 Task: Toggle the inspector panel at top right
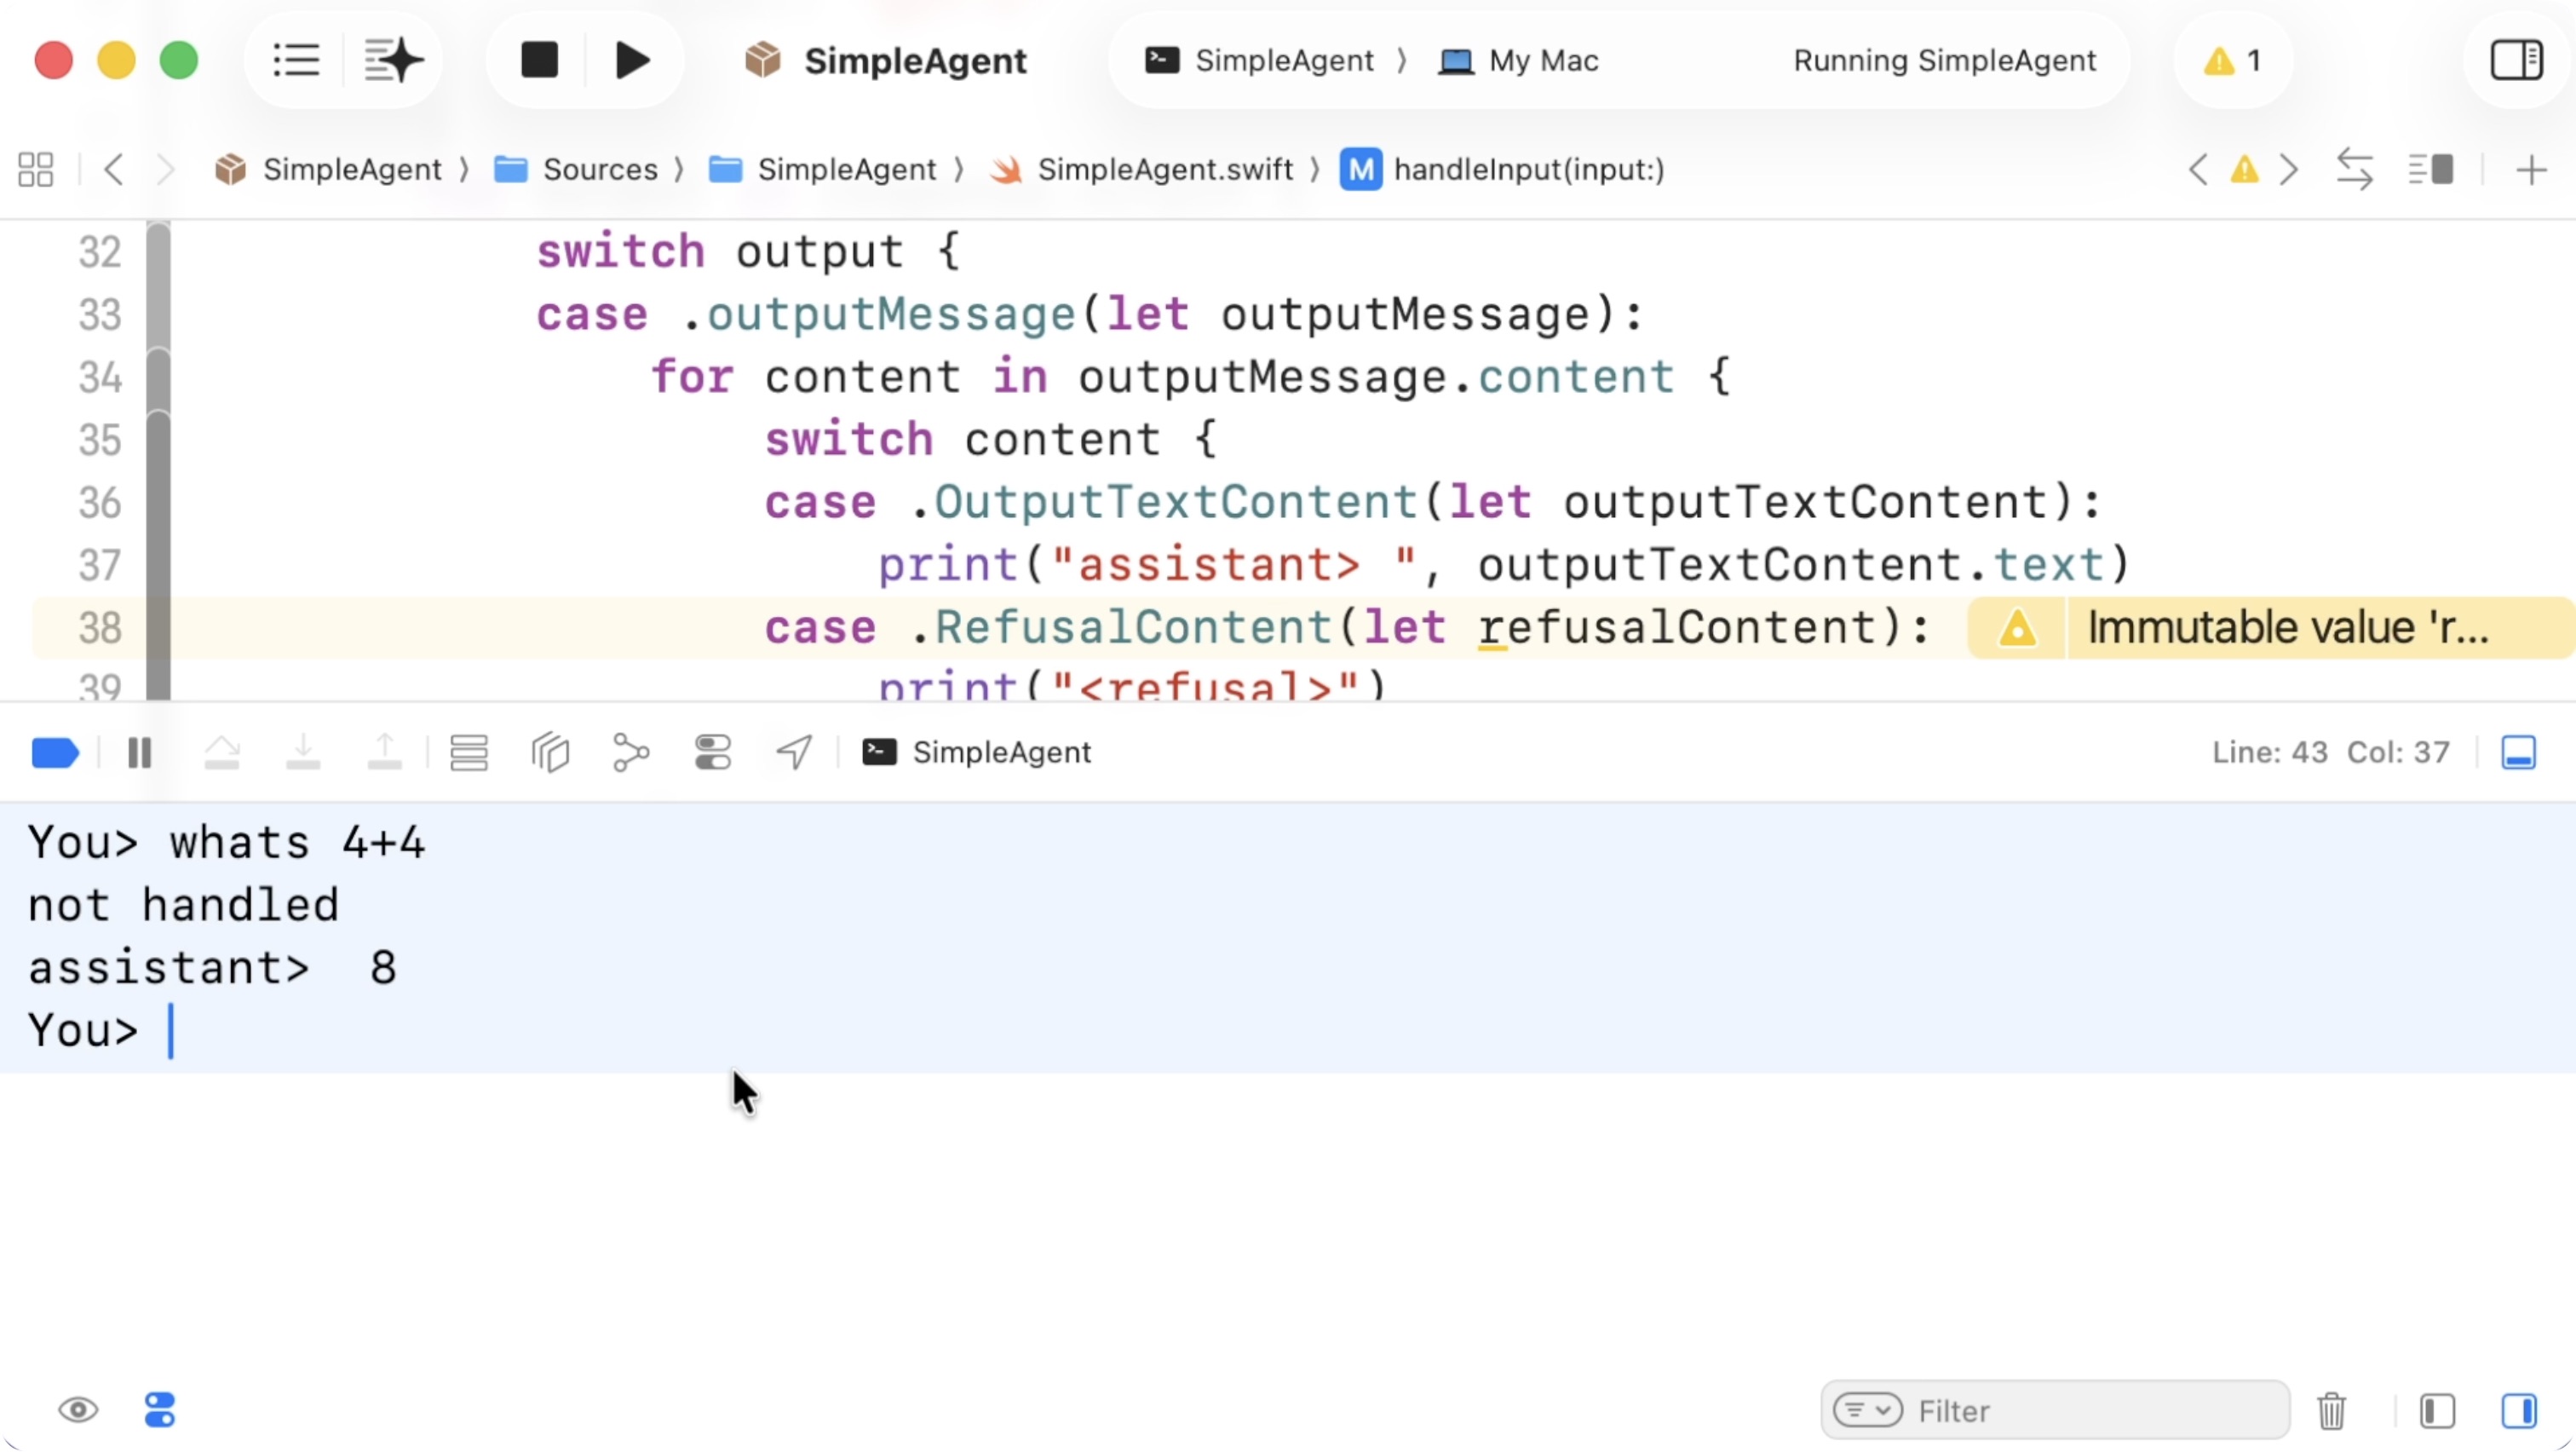click(x=2516, y=60)
